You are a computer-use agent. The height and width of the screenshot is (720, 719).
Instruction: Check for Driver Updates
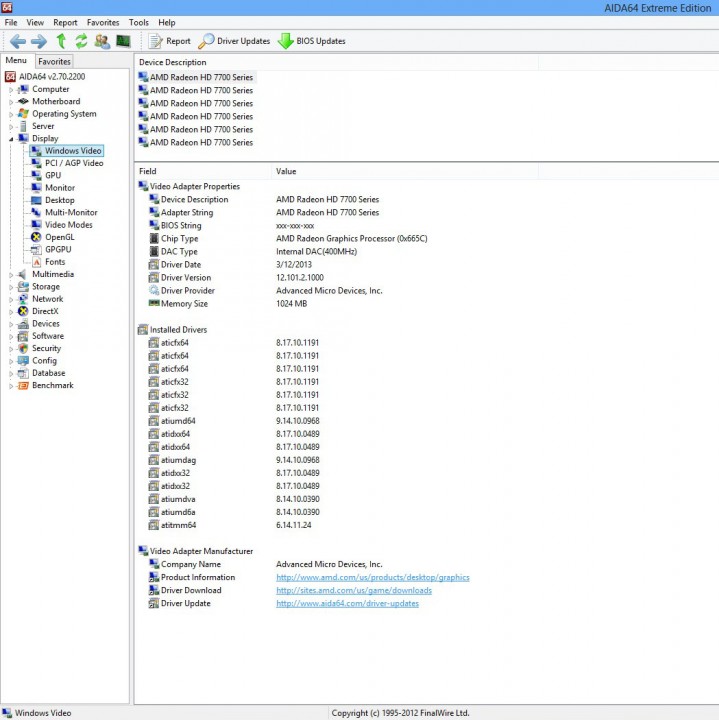coord(234,41)
